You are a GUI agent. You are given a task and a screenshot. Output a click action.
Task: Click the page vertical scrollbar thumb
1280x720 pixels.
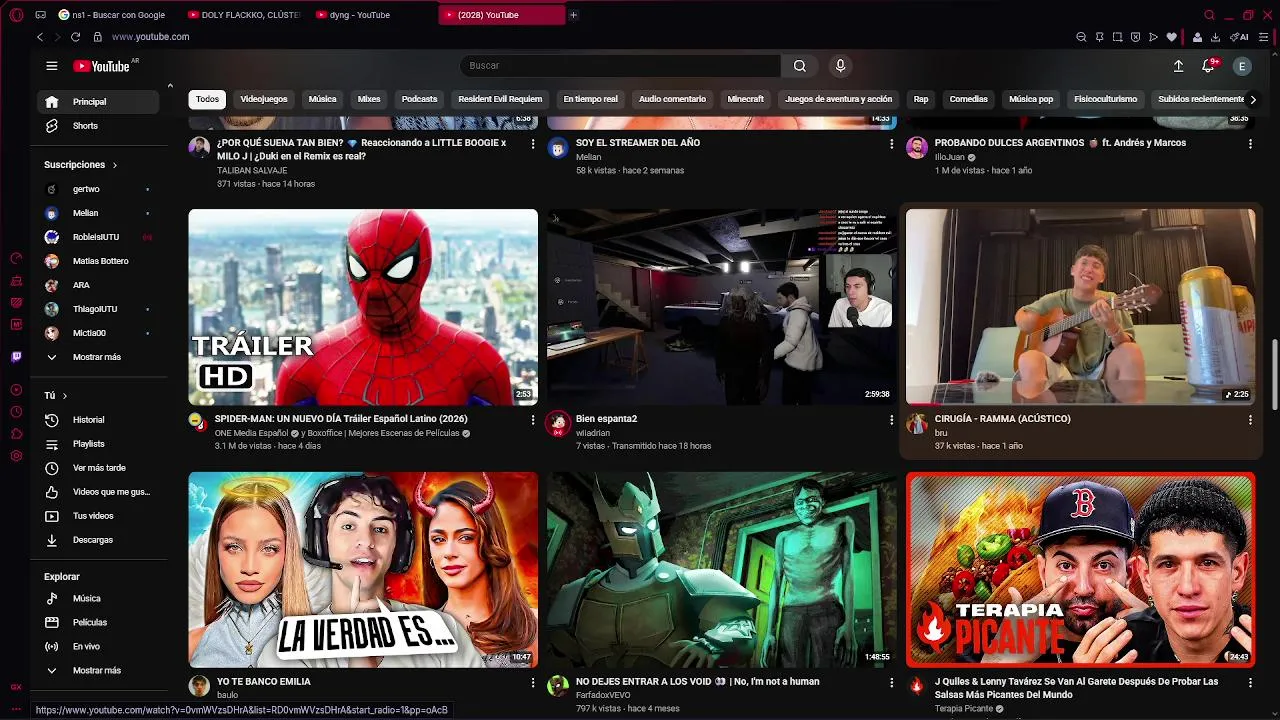tap(1274, 375)
